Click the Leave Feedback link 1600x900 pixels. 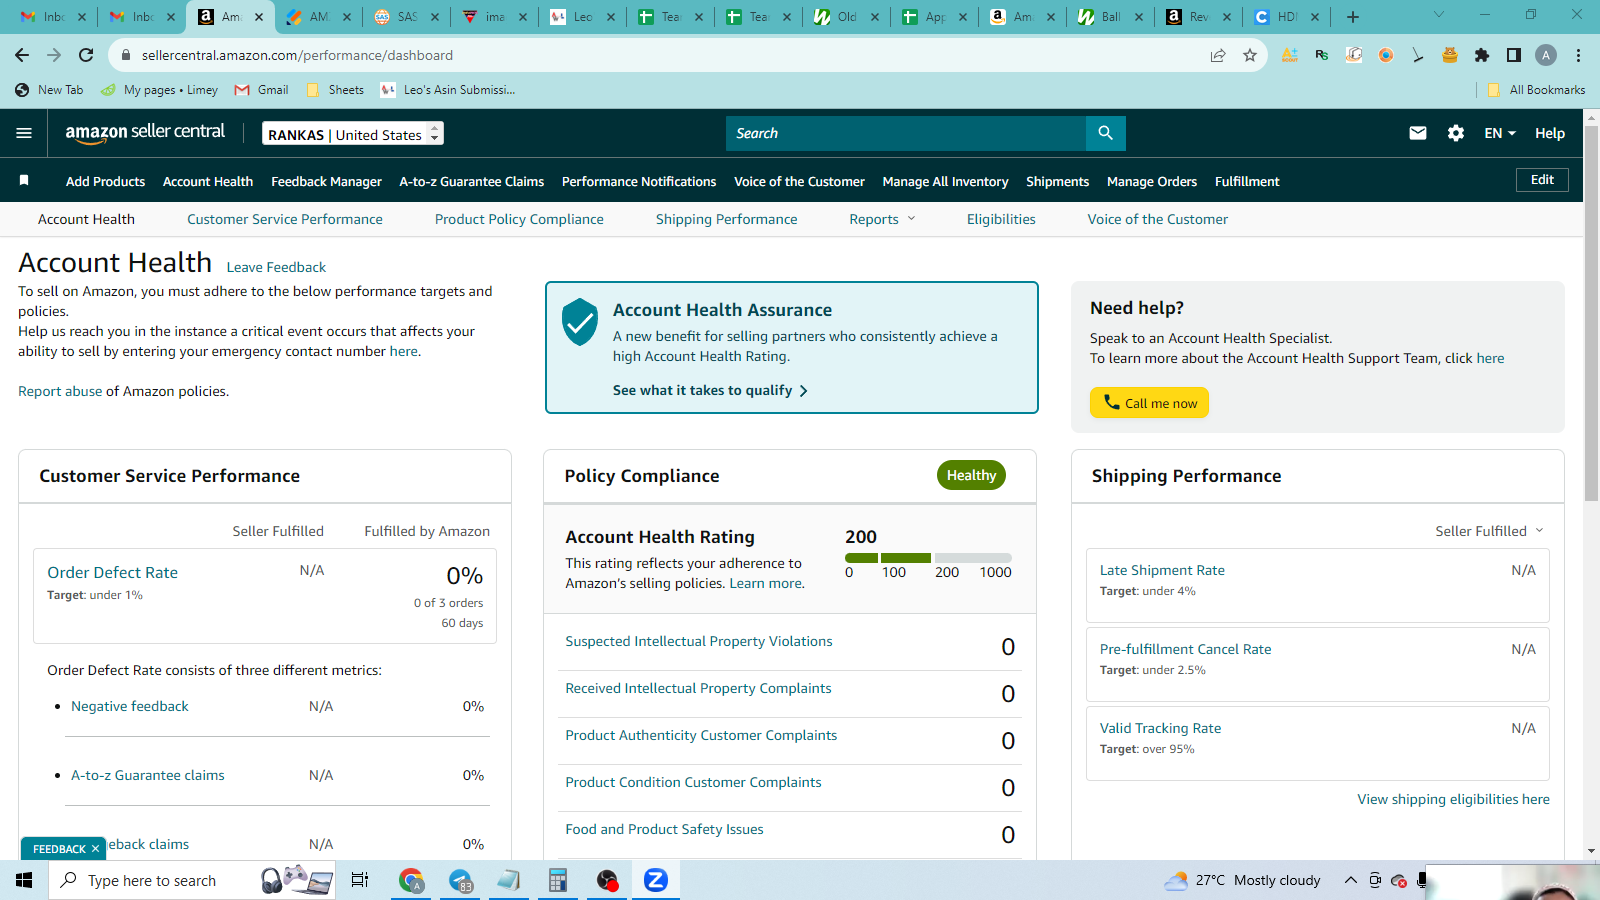(x=276, y=267)
